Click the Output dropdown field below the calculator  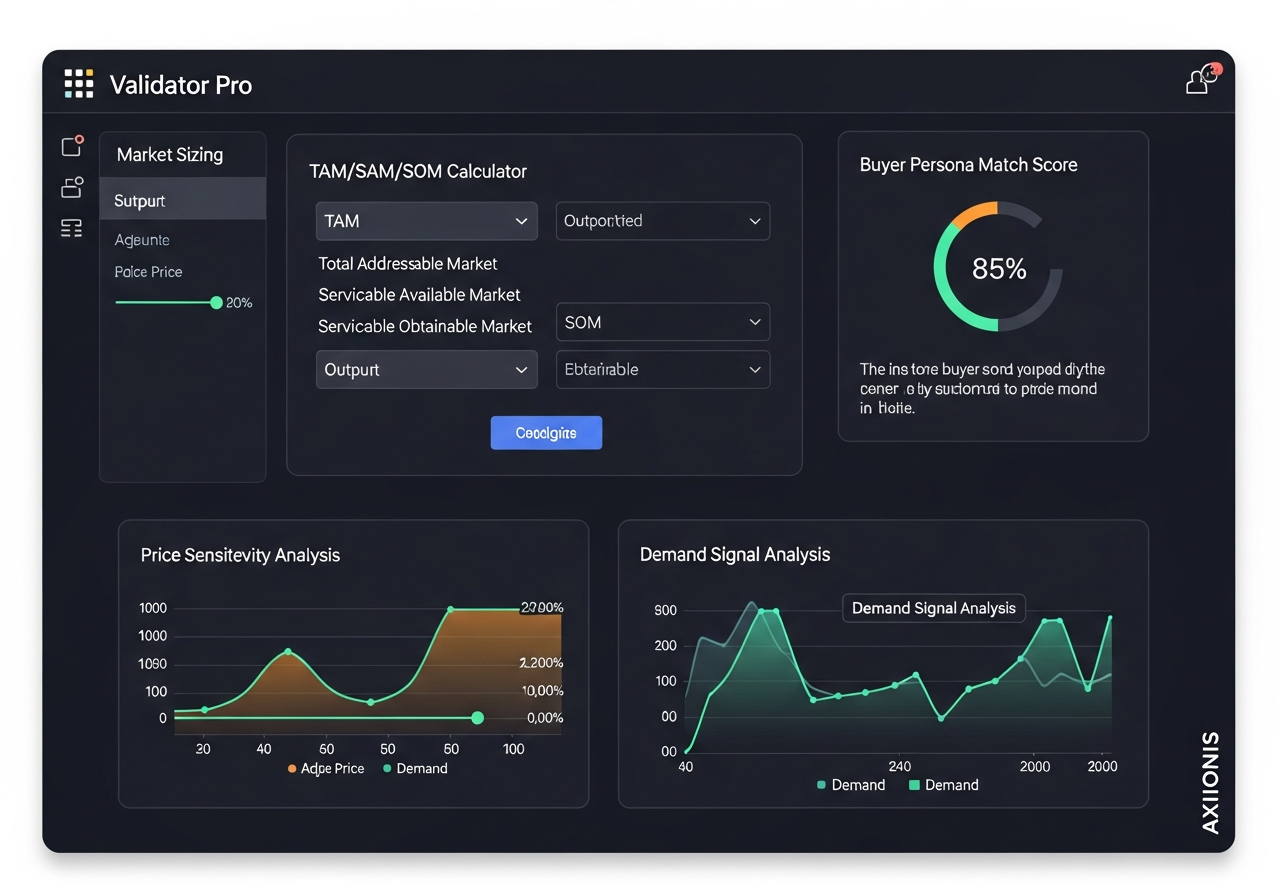pyautogui.click(x=426, y=369)
